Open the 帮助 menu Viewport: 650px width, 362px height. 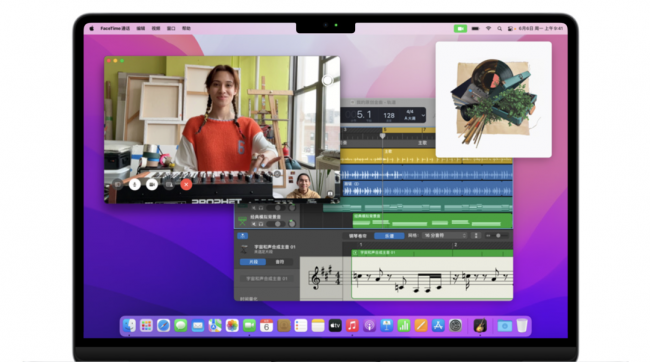[187, 29]
